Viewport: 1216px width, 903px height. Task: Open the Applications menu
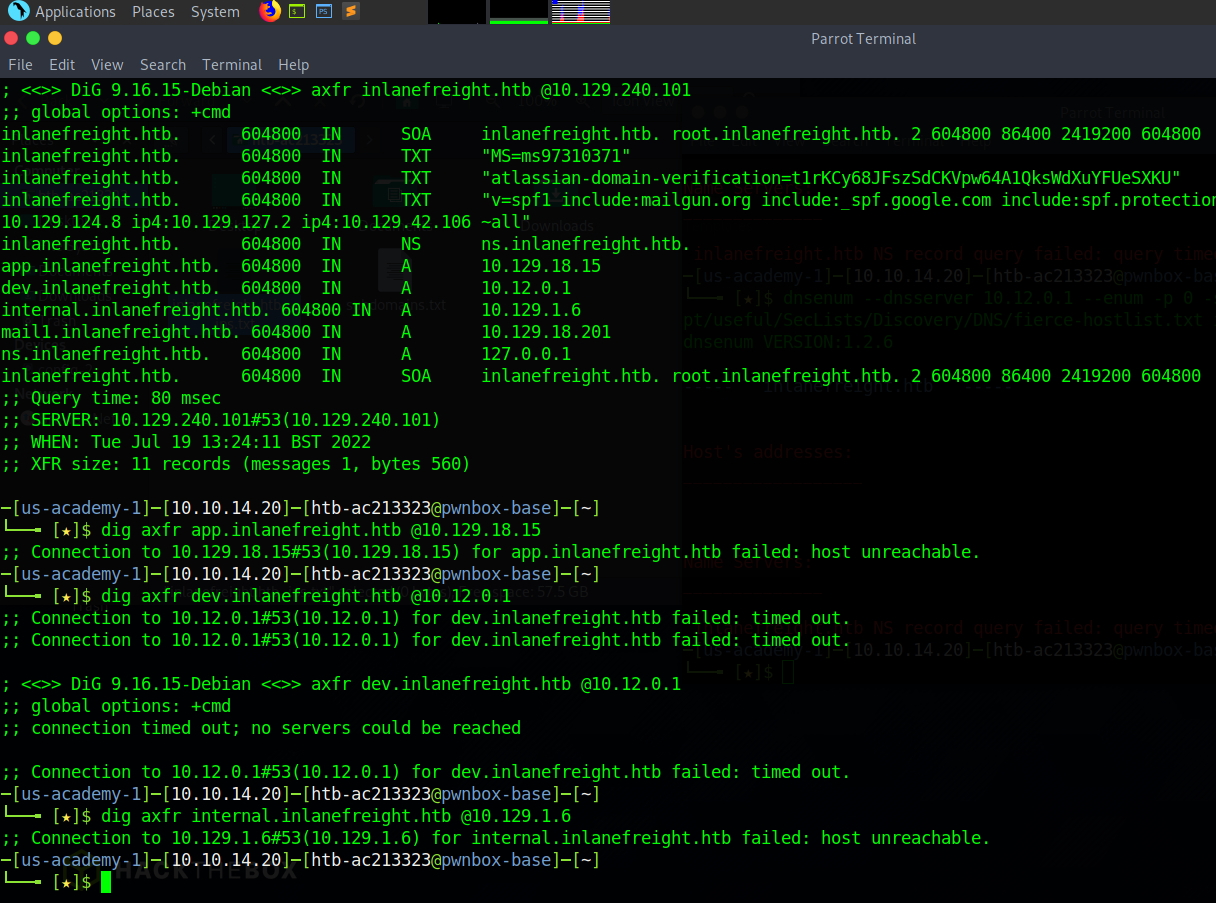pos(75,12)
